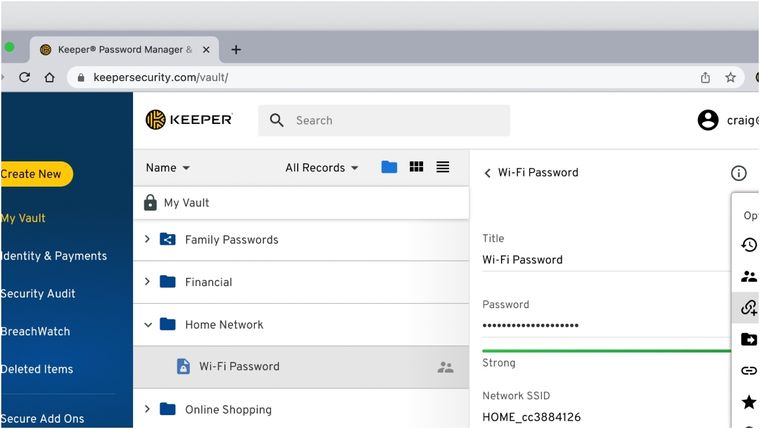Go to Security Audit in sidebar
This screenshot has width=760, height=429.
coord(38,294)
